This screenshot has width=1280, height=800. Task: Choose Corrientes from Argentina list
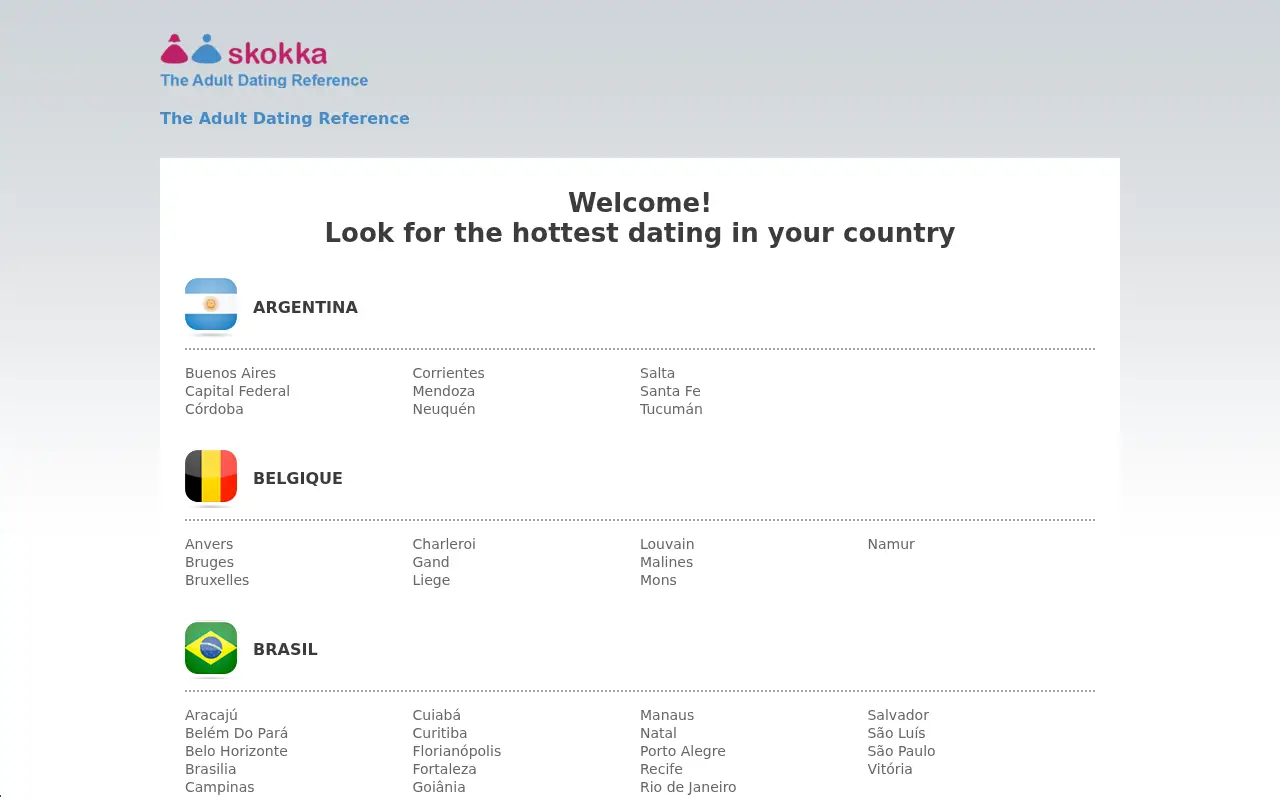[x=448, y=373]
